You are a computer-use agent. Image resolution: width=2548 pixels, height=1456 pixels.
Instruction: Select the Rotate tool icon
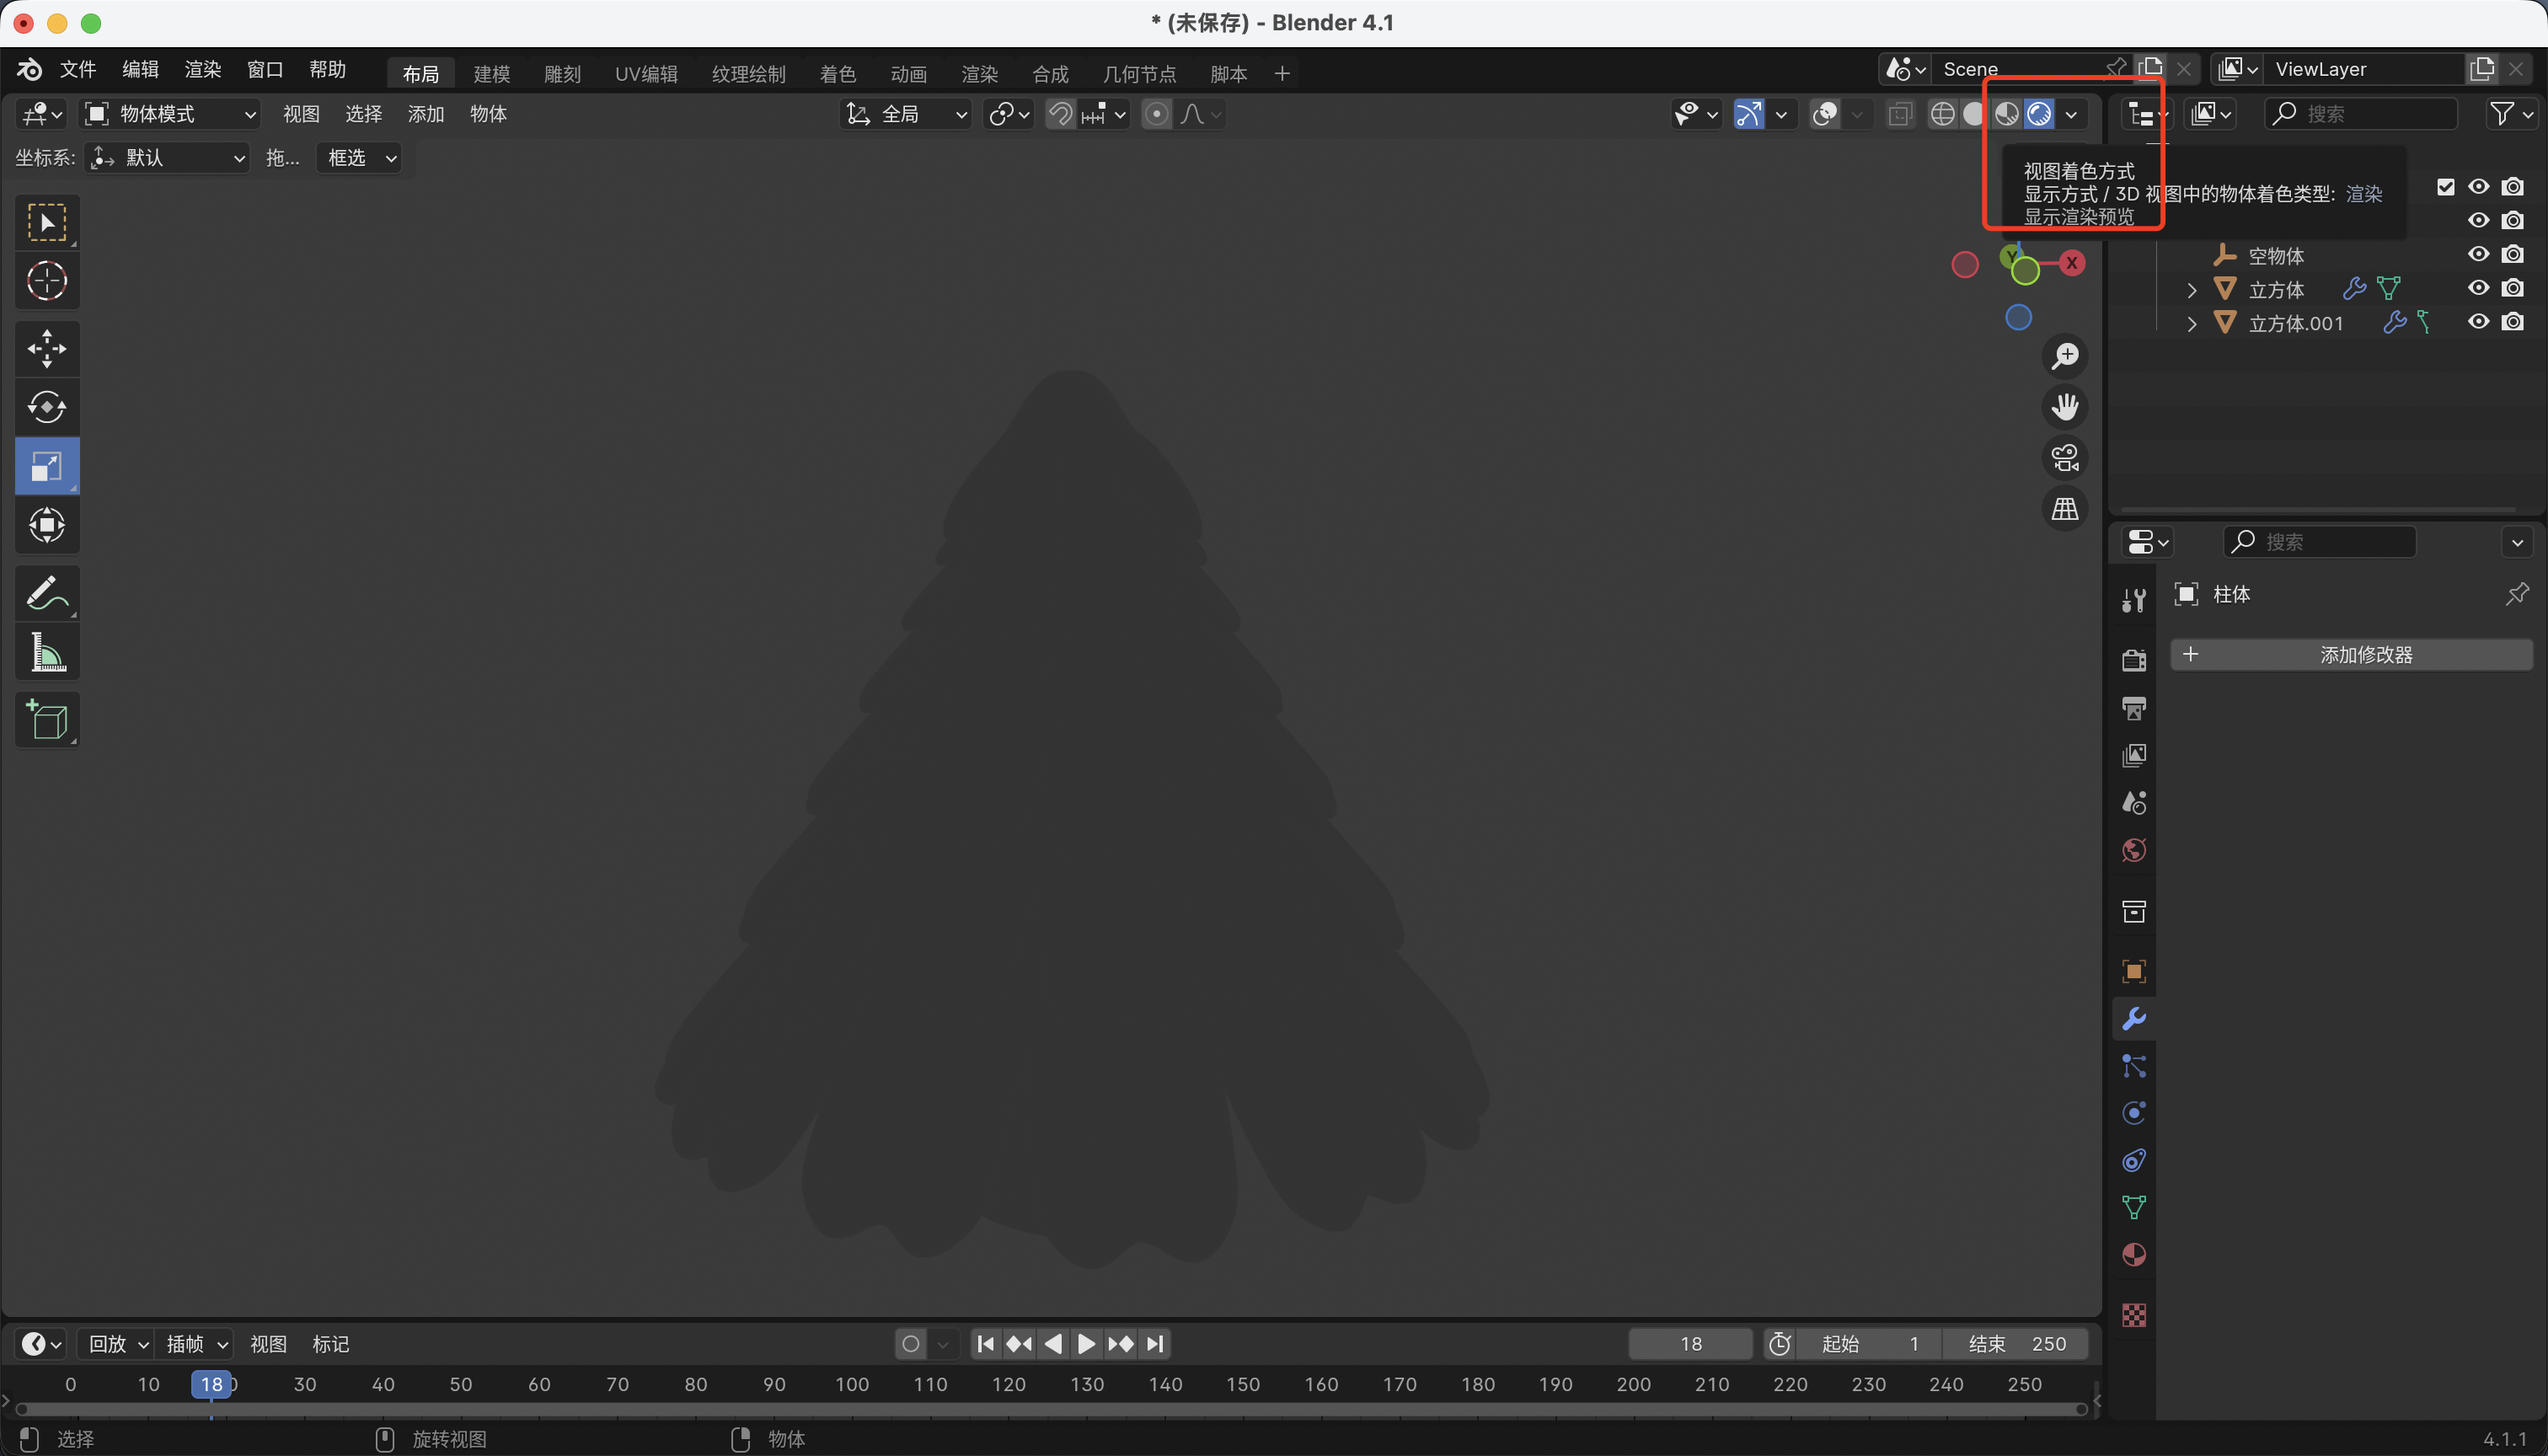point(46,407)
